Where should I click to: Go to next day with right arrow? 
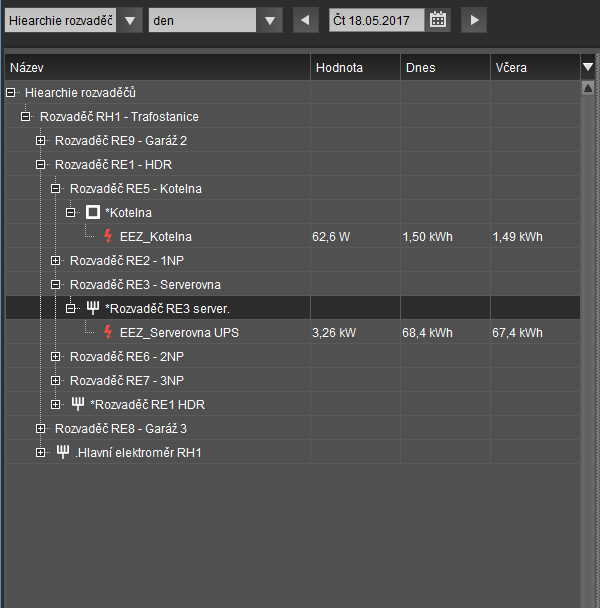tap(474, 20)
